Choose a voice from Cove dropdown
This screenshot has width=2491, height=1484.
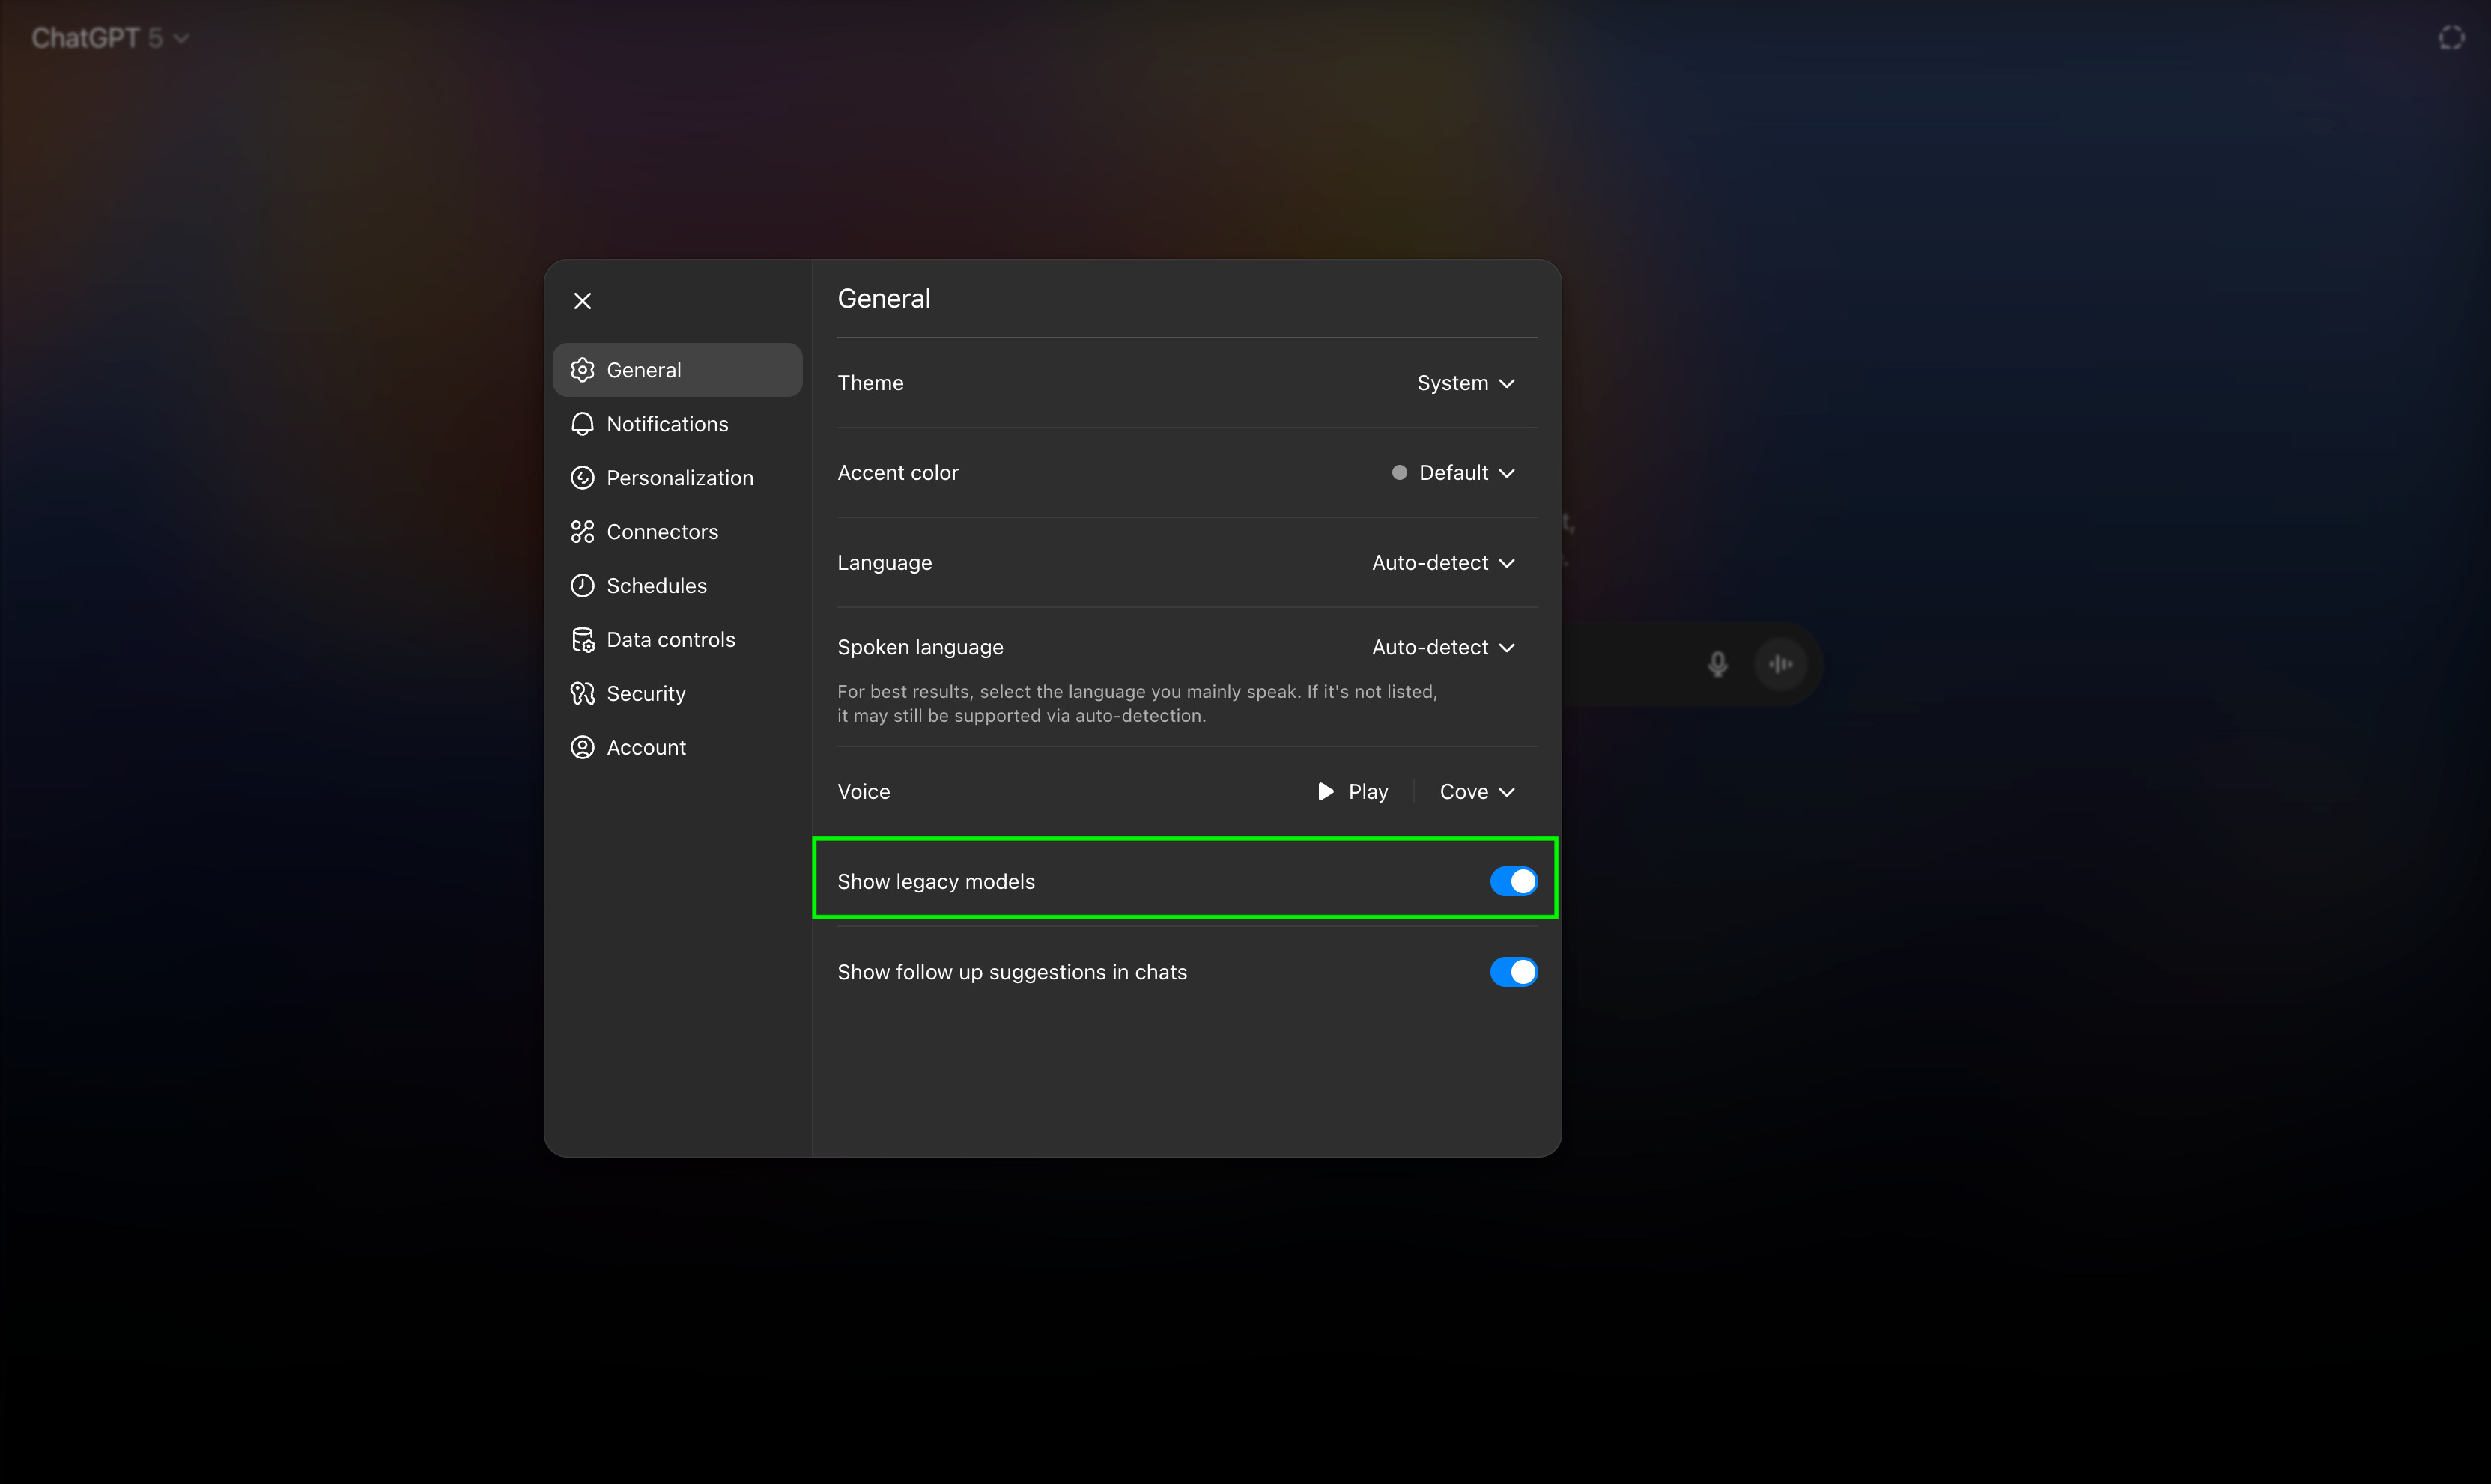pyautogui.click(x=1477, y=792)
